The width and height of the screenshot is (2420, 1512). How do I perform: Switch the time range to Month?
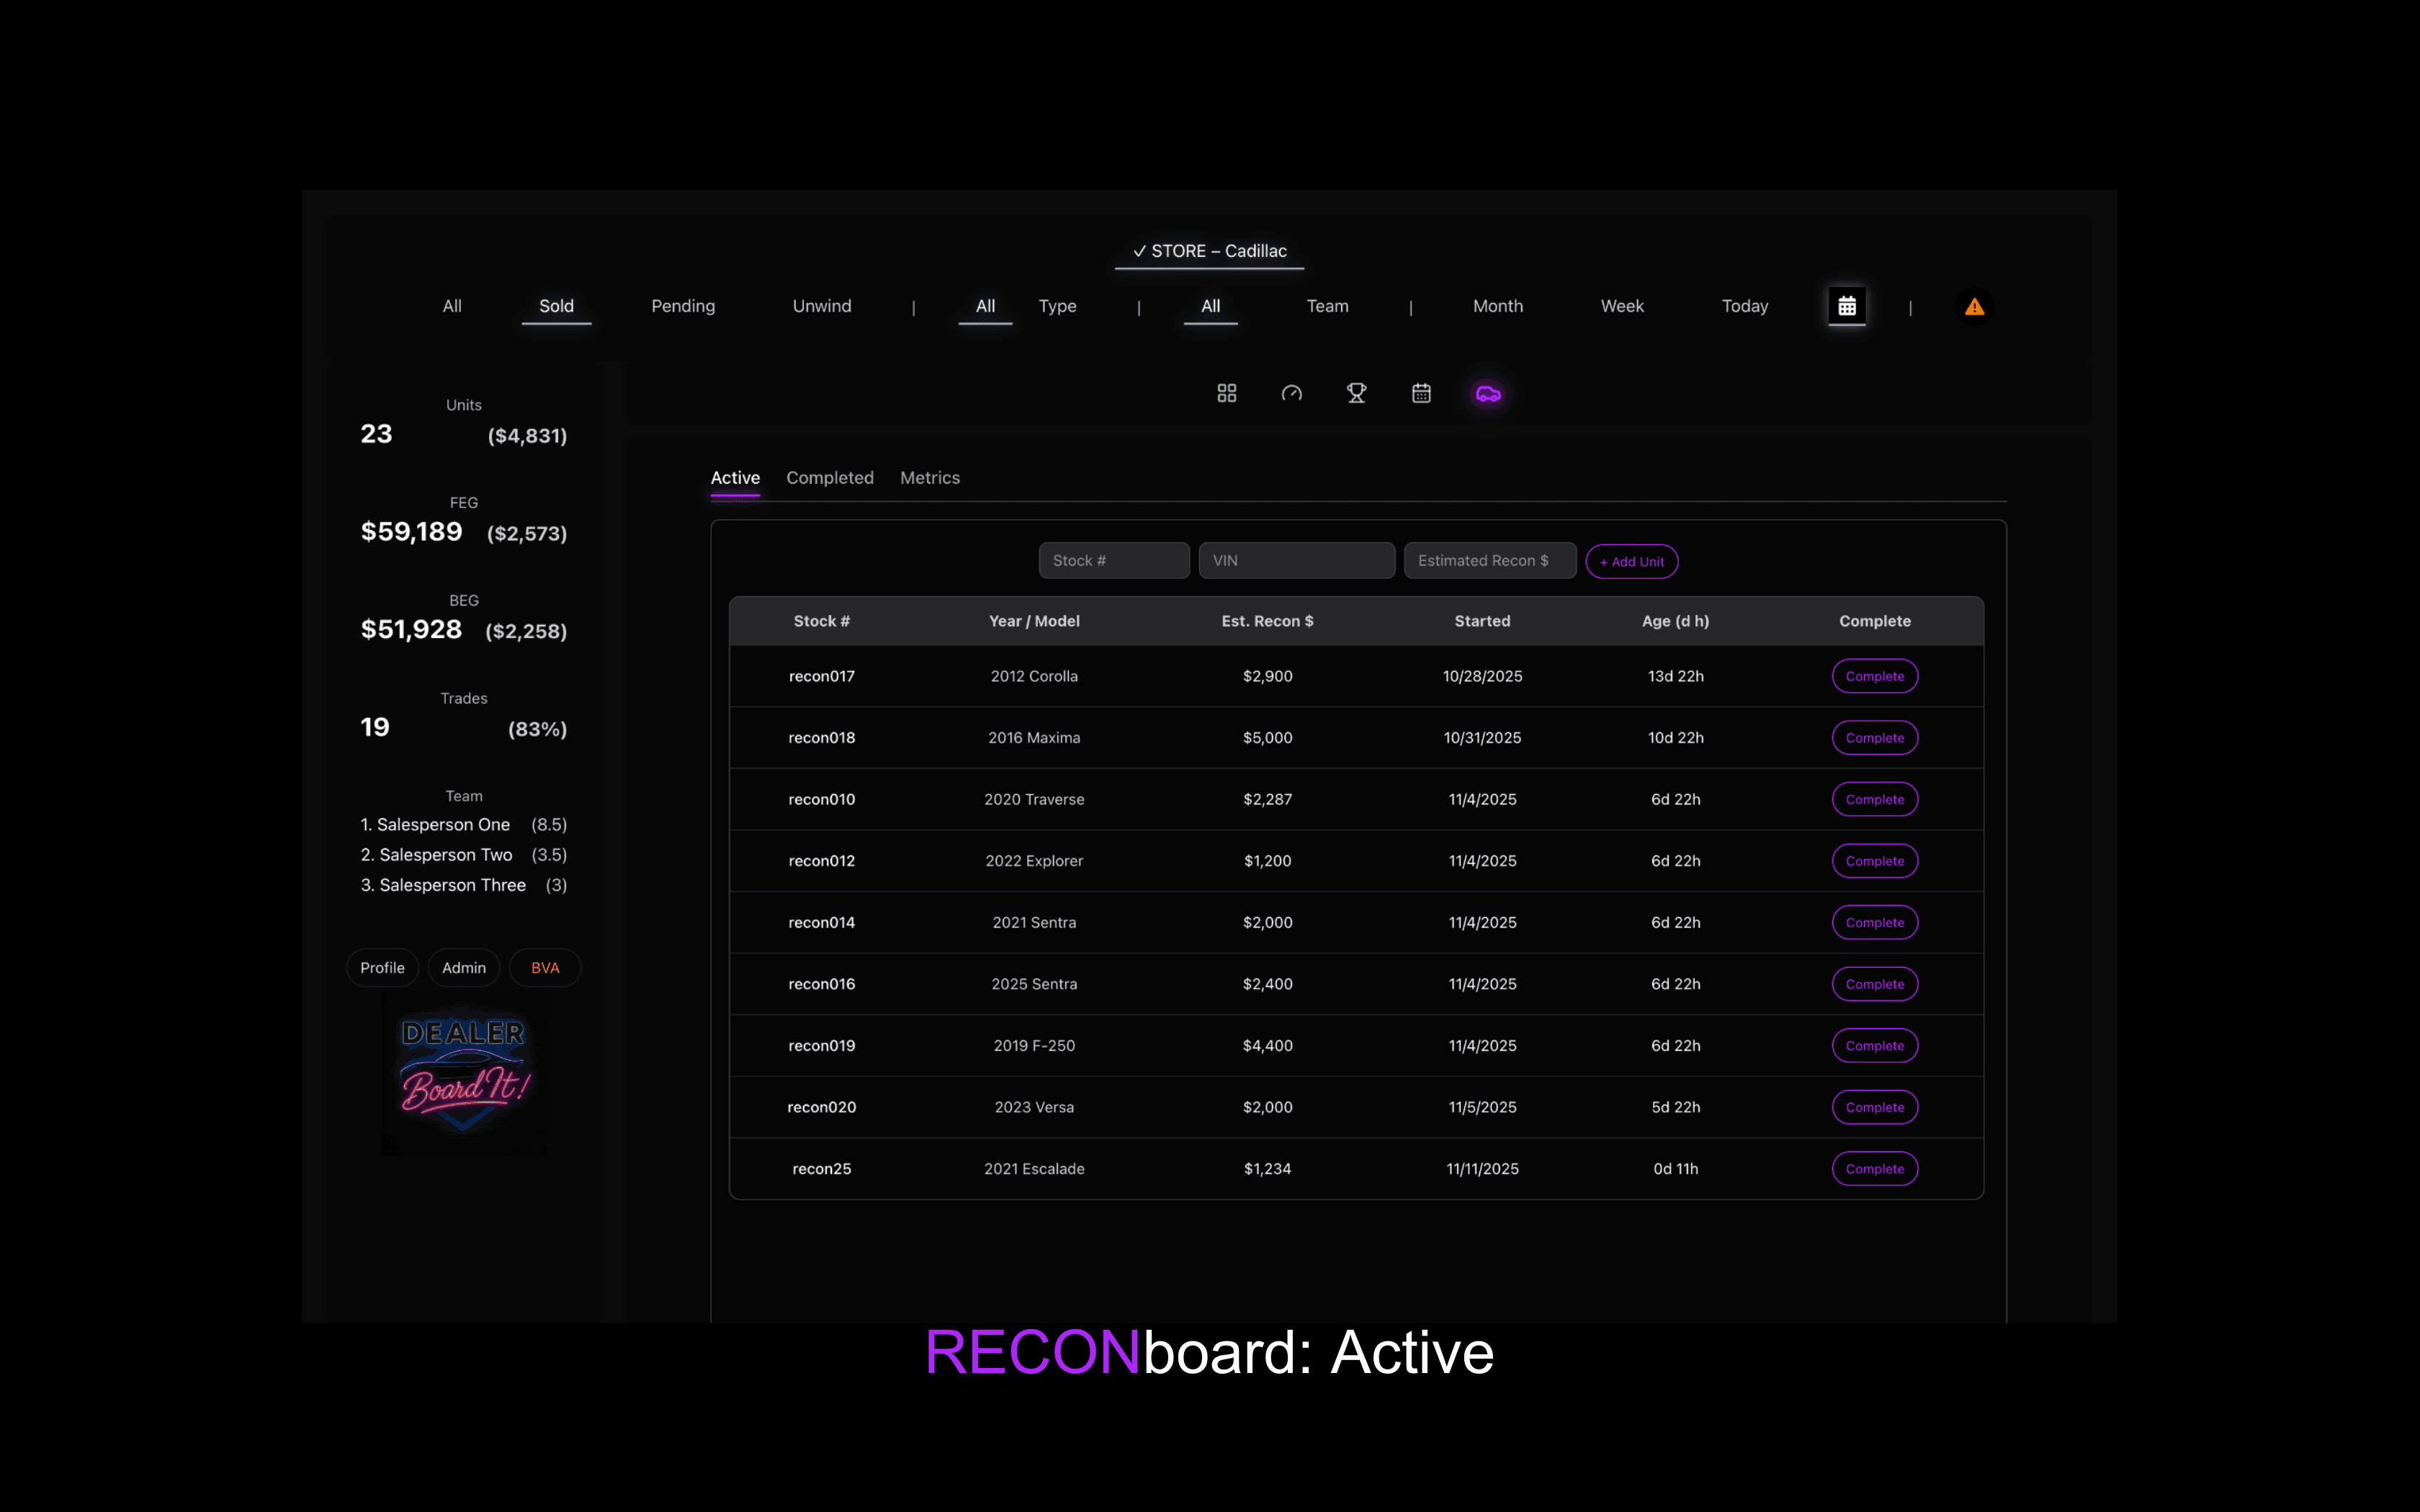coord(1498,306)
